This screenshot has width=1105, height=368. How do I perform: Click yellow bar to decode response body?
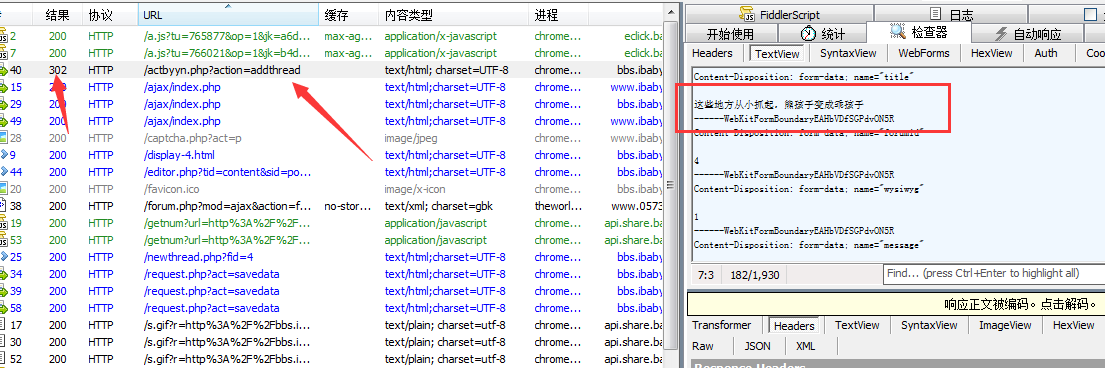(x=896, y=305)
